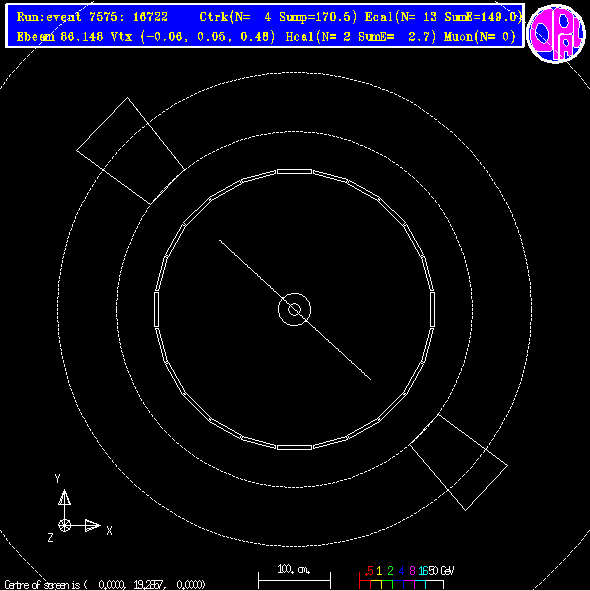Select the lower-right calorimeter cluster box

click(458, 462)
